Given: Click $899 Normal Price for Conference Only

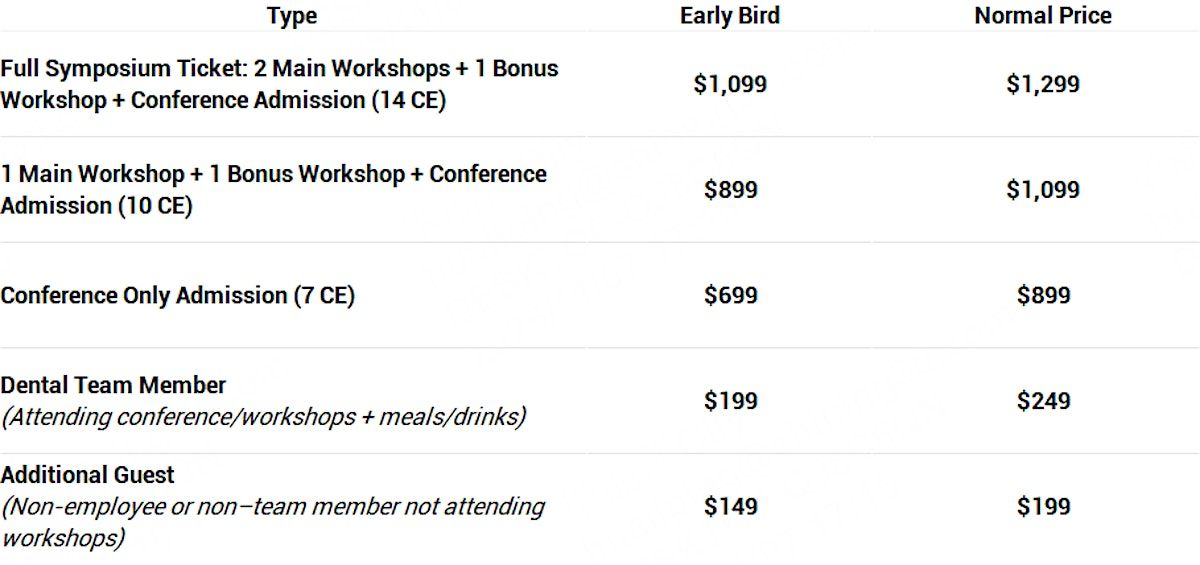Looking at the screenshot, I should (1043, 296).
